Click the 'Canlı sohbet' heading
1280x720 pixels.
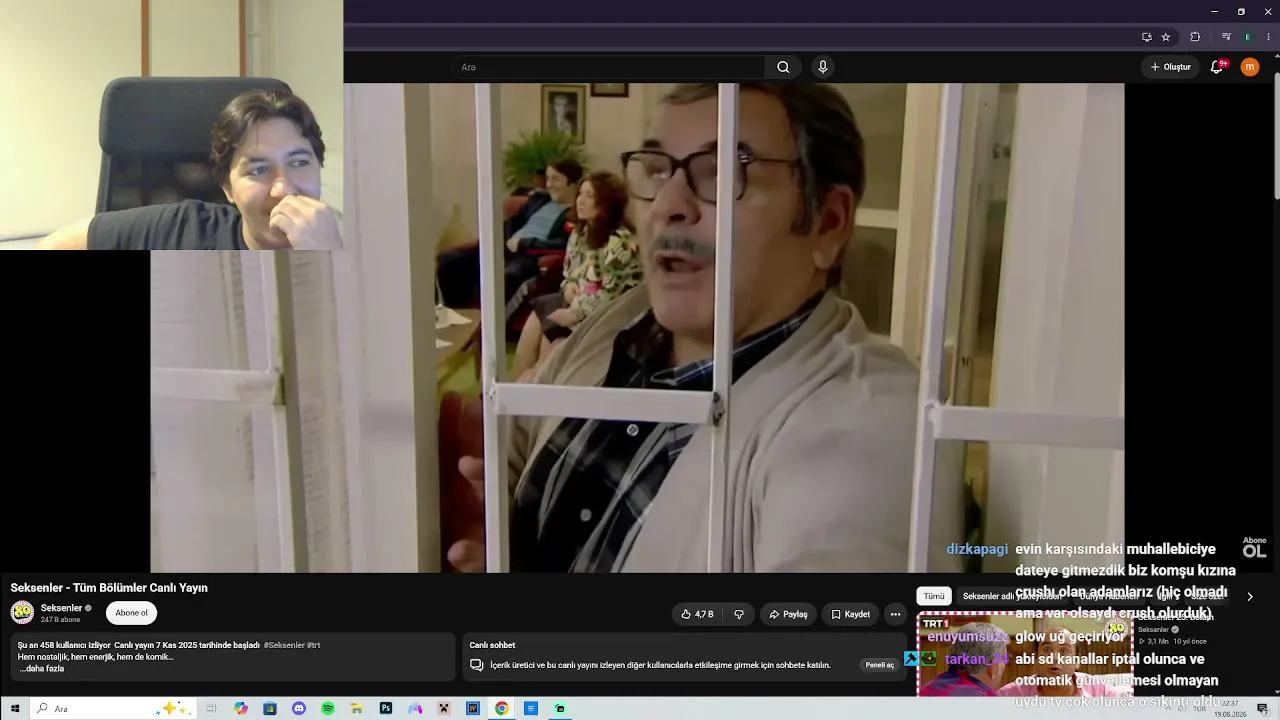[492, 645]
